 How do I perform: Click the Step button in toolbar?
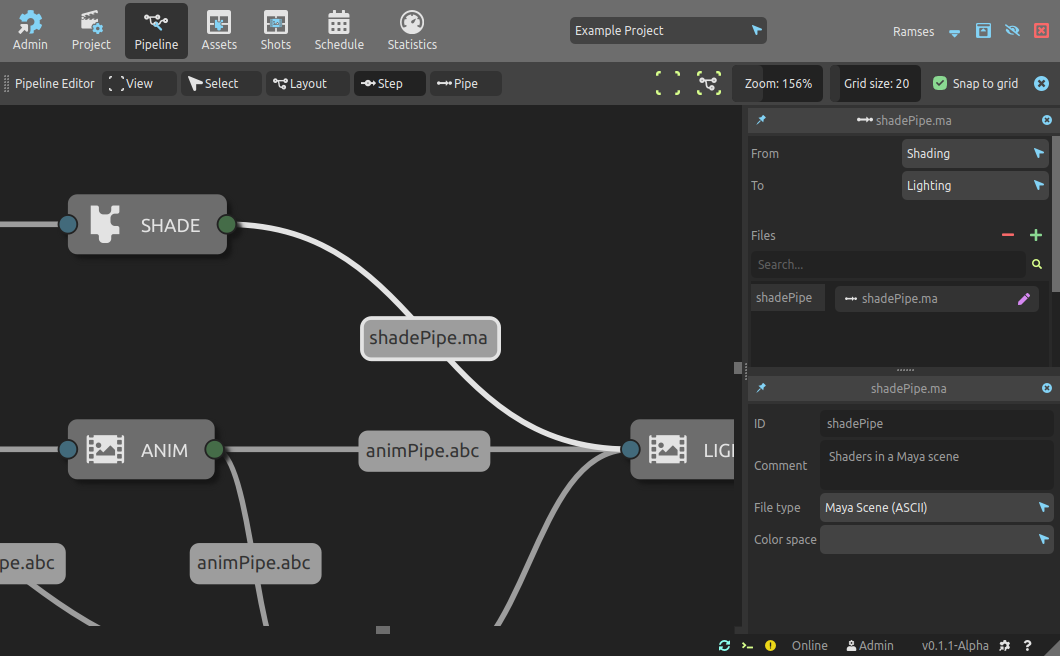tap(389, 83)
